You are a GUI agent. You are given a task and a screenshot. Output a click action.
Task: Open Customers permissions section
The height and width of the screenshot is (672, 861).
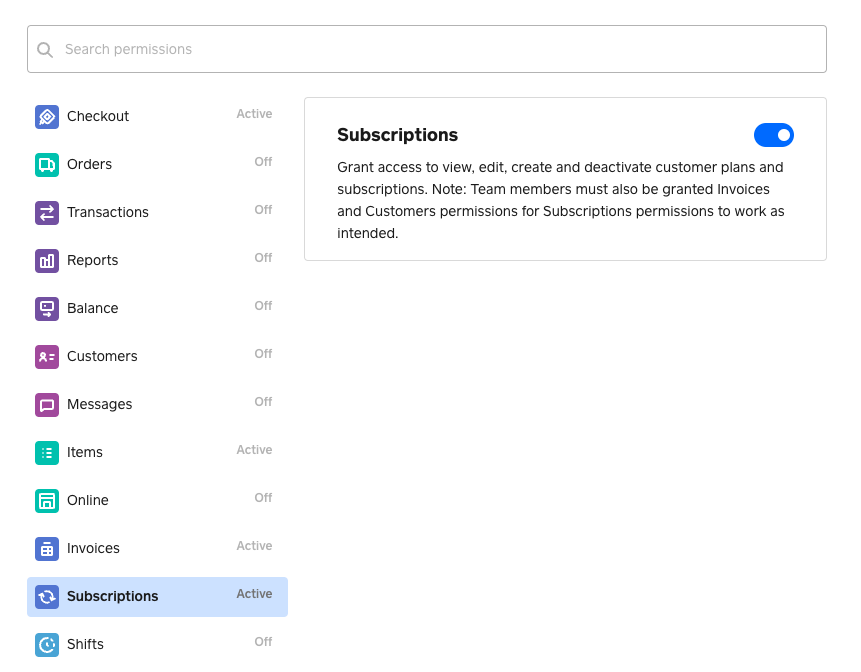(x=102, y=356)
